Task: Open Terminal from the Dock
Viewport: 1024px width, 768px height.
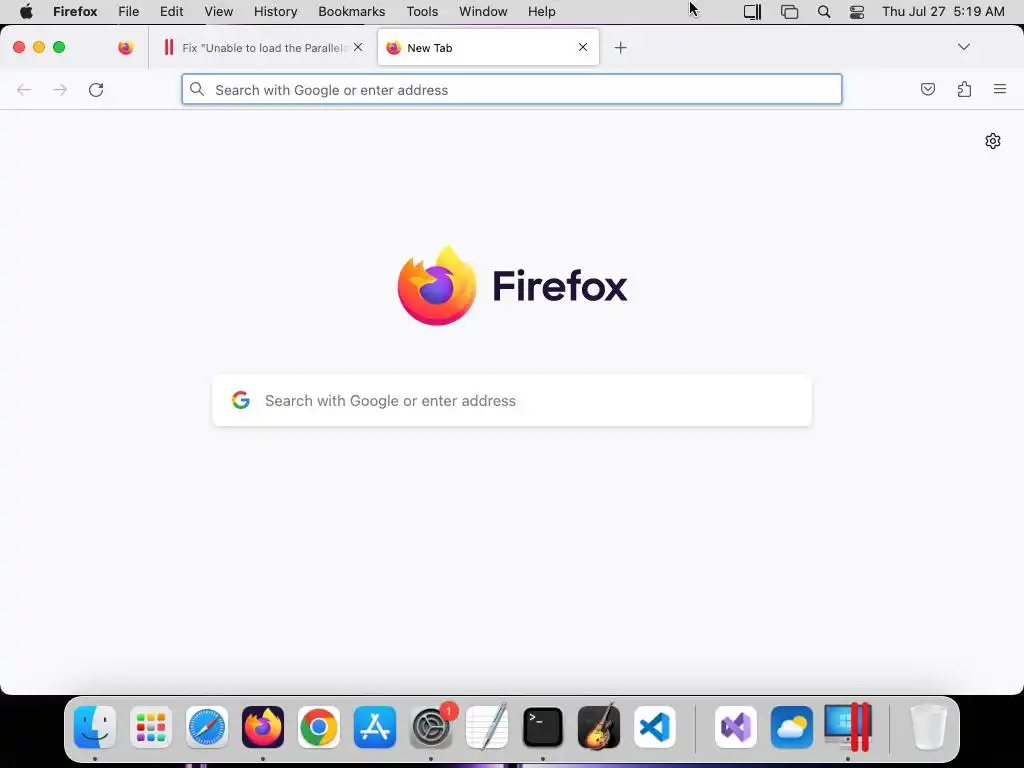Action: (543, 727)
